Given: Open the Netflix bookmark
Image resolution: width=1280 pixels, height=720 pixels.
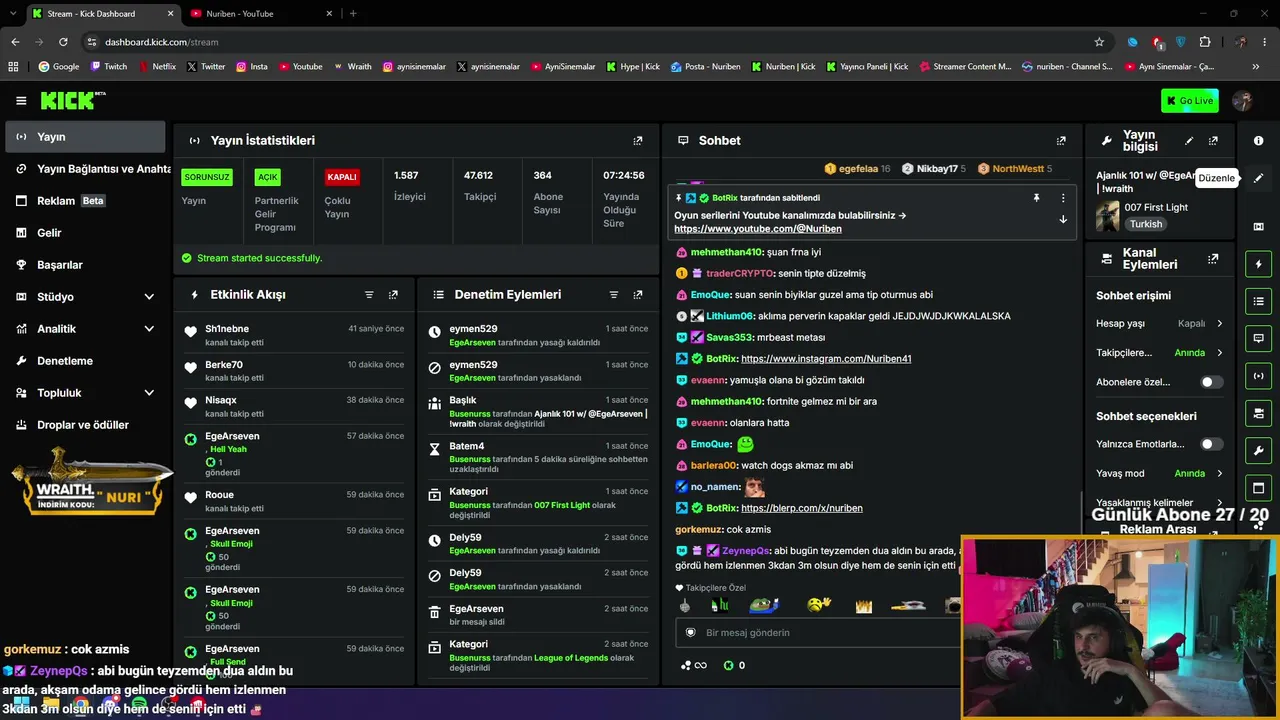Looking at the screenshot, I should (156, 67).
